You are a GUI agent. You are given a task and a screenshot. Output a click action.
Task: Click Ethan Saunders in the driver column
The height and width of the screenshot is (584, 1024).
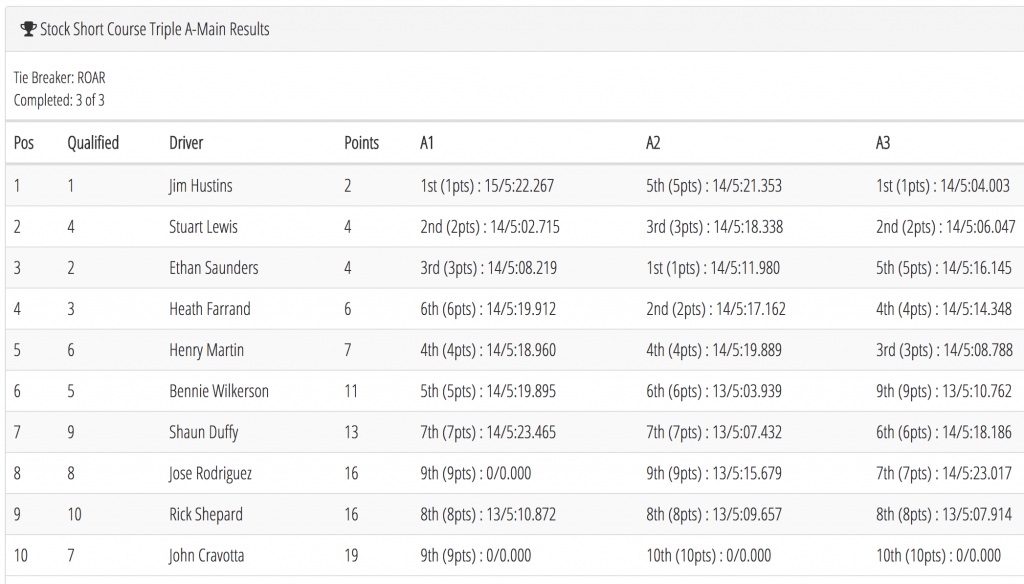tap(214, 268)
